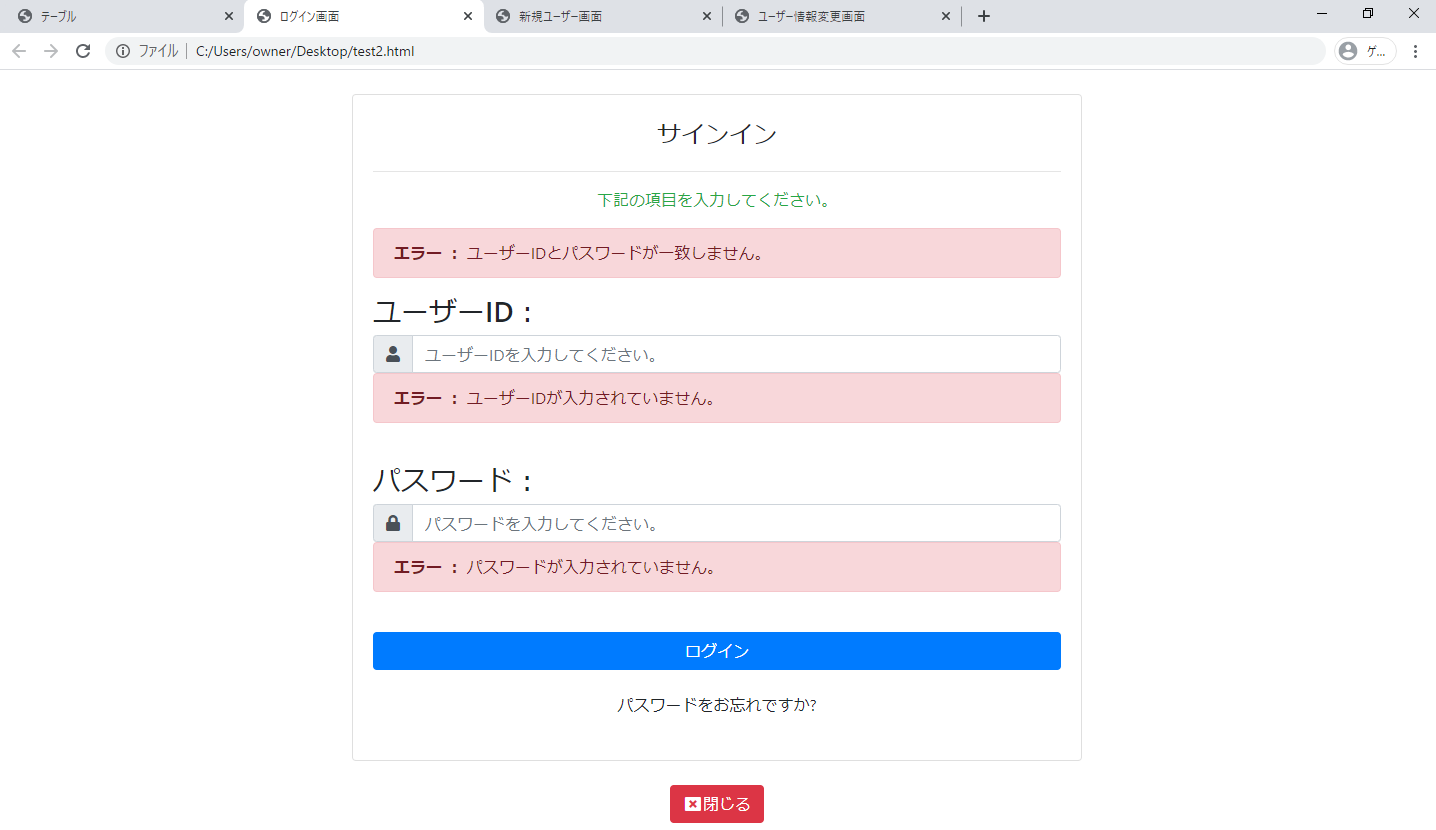Click the green 下記の項目を入力してください text
This screenshot has height=830, width=1436.
point(714,200)
